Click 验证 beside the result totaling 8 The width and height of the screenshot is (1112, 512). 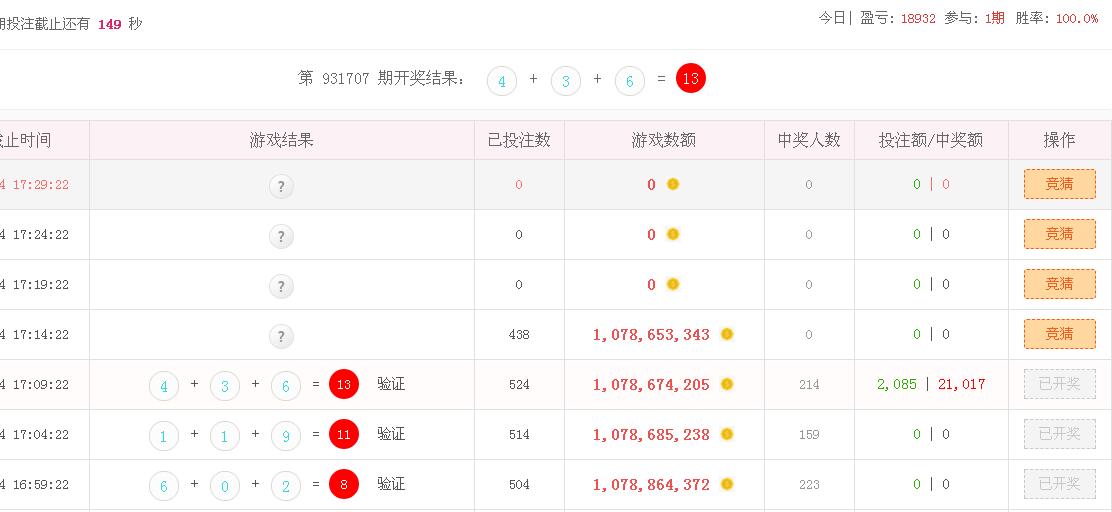(391, 484)
